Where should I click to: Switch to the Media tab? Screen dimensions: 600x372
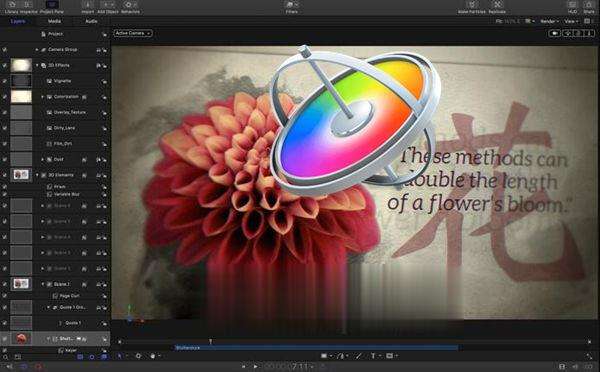(x=54, y=21)
